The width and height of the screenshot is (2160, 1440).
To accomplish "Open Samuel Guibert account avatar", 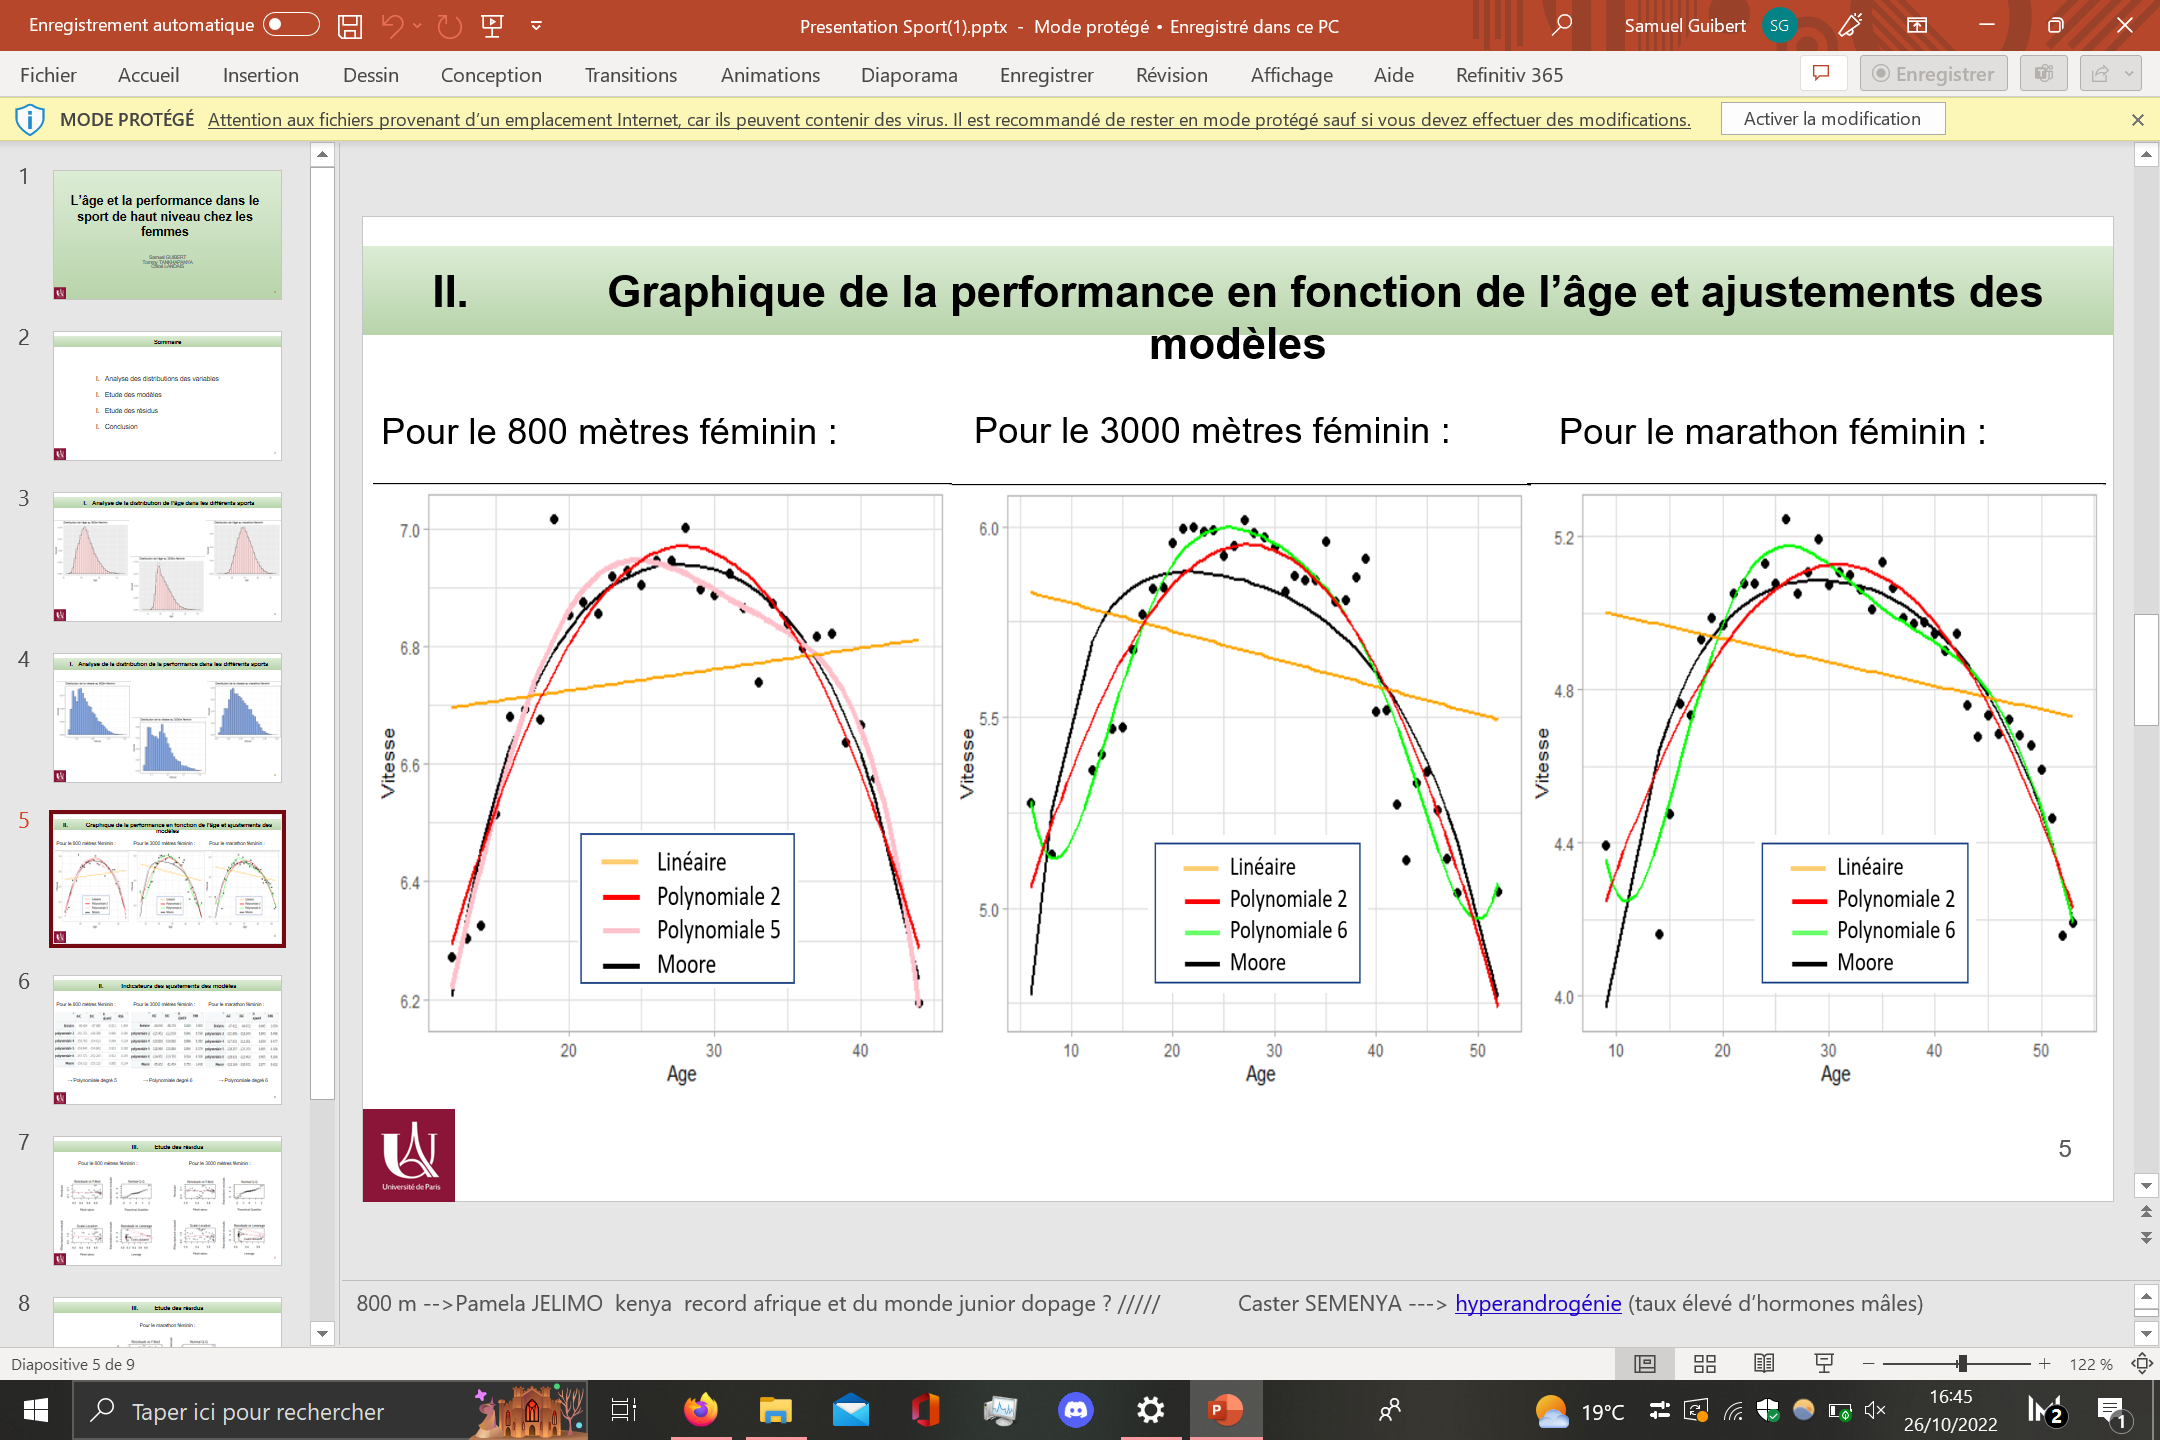I will [x=1779, y=26].
